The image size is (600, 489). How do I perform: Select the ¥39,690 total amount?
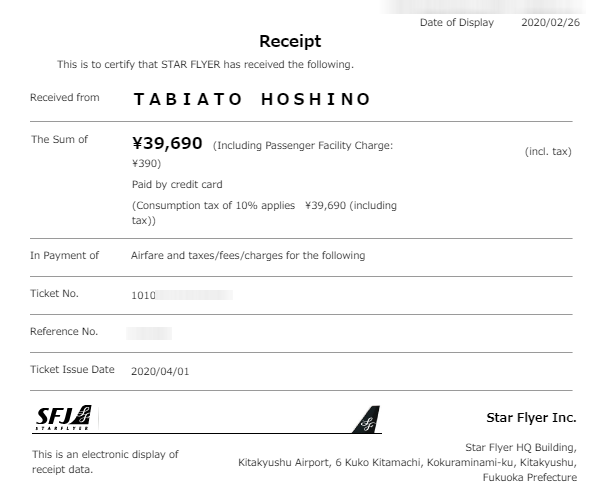tap(167, 144)
